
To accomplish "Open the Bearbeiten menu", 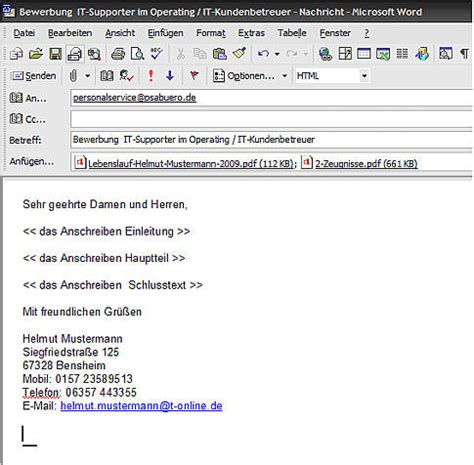I will [70, 33].
